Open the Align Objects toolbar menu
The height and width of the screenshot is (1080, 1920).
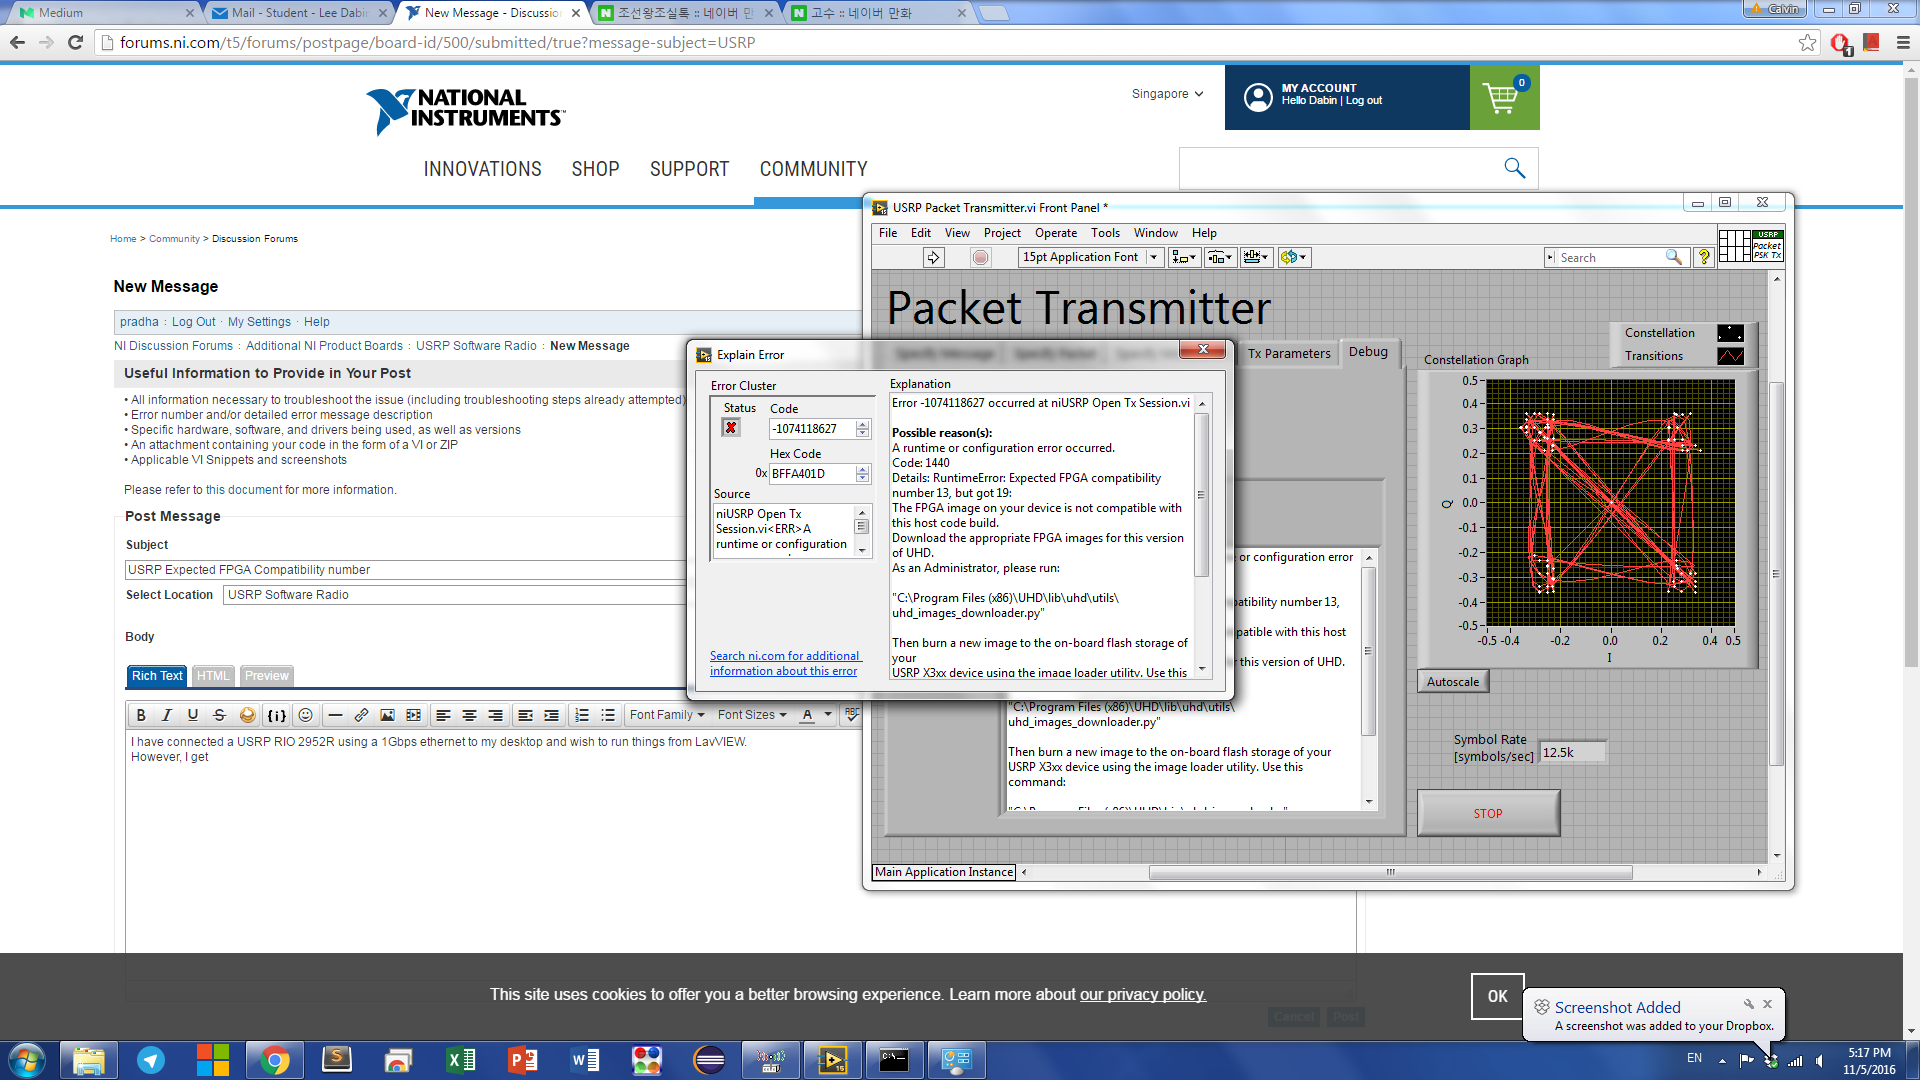(x=1184, y=257)
